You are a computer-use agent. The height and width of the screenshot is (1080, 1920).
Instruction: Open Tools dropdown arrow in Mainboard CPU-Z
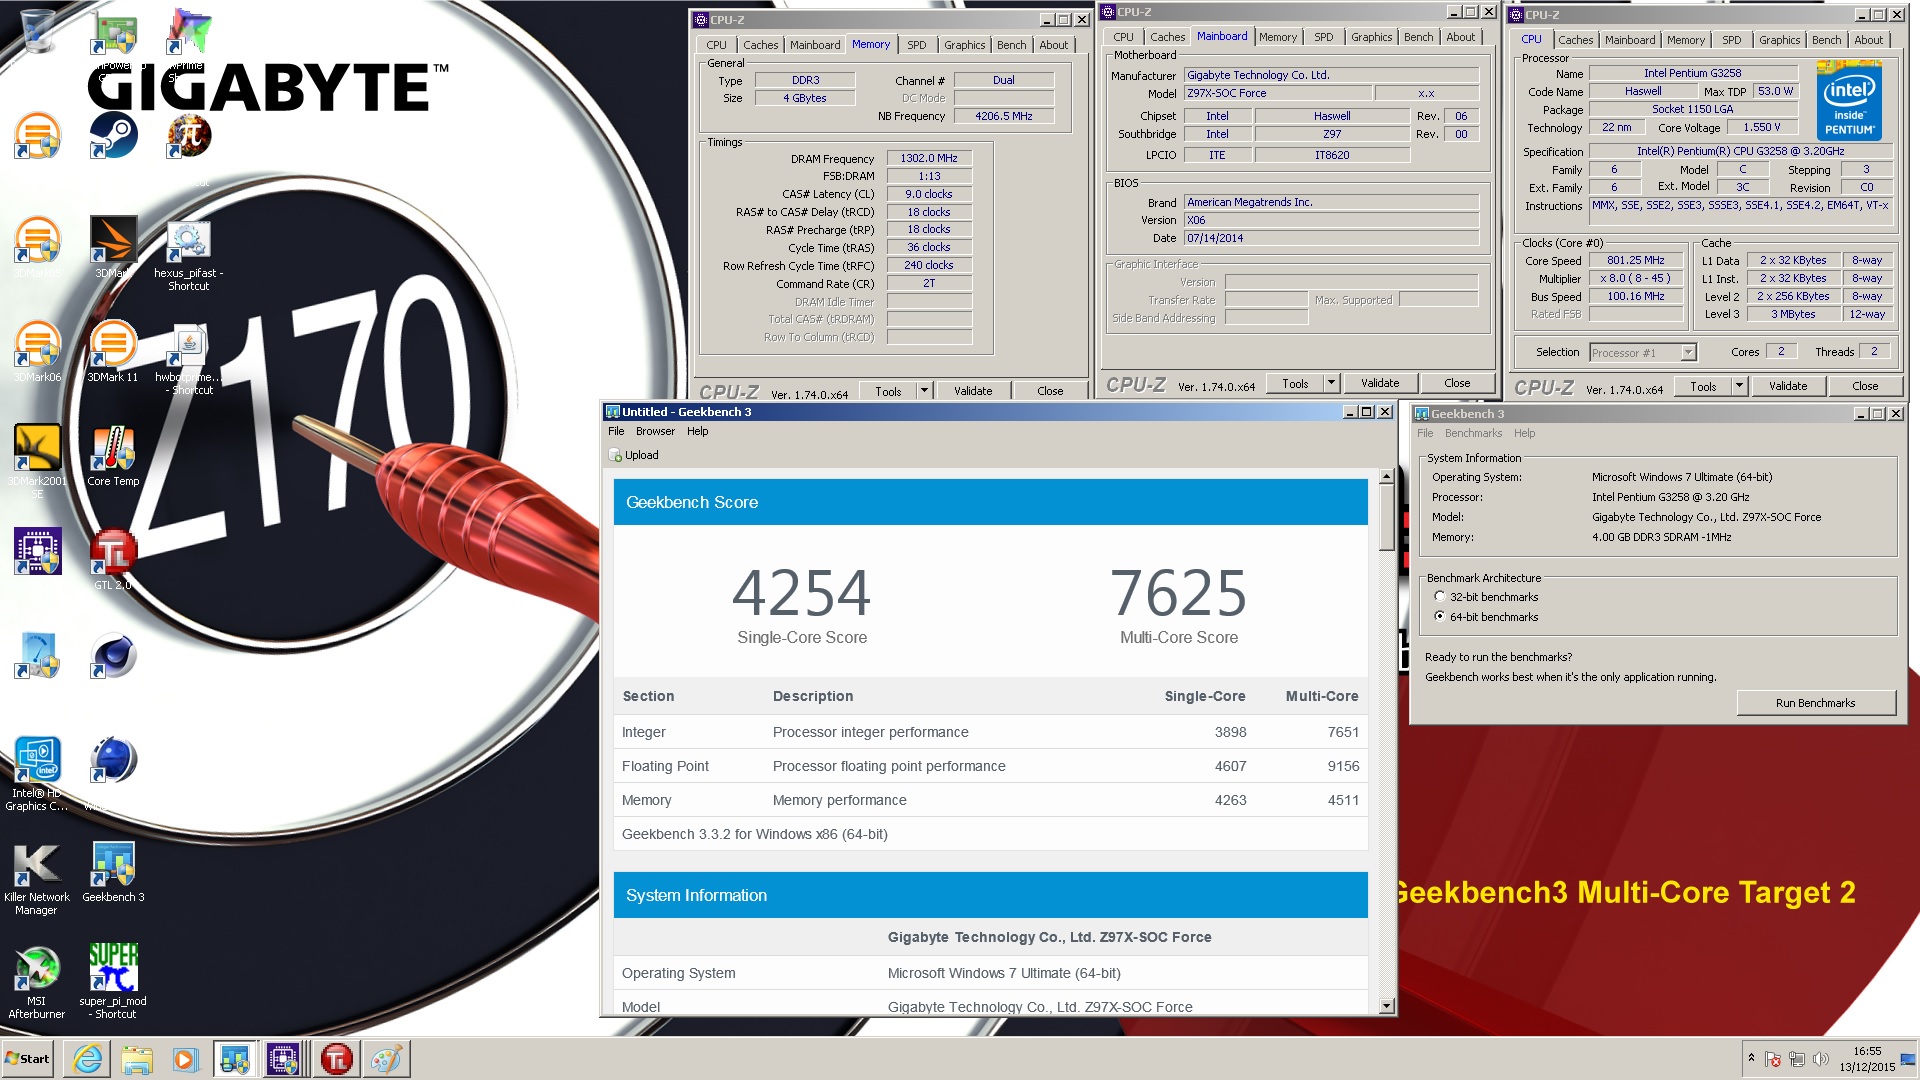(1331, 383)
